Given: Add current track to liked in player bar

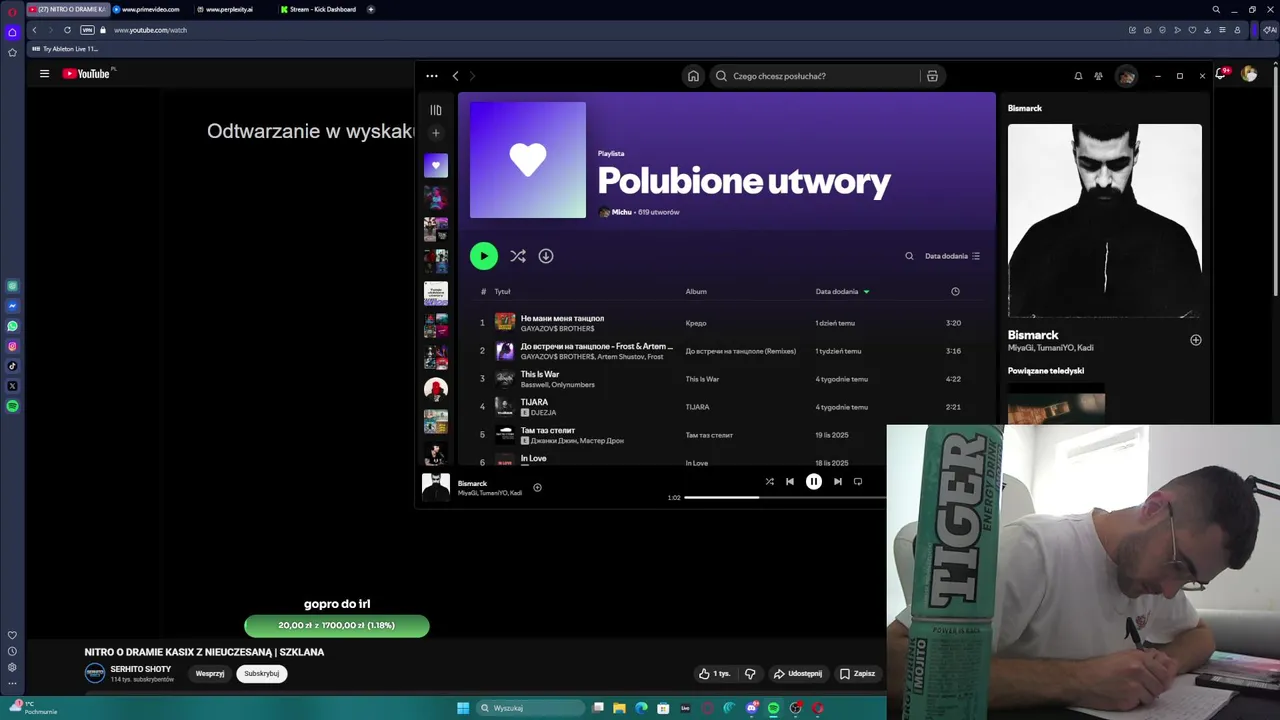Looking at the screenshot, I should tap(537, 488).
